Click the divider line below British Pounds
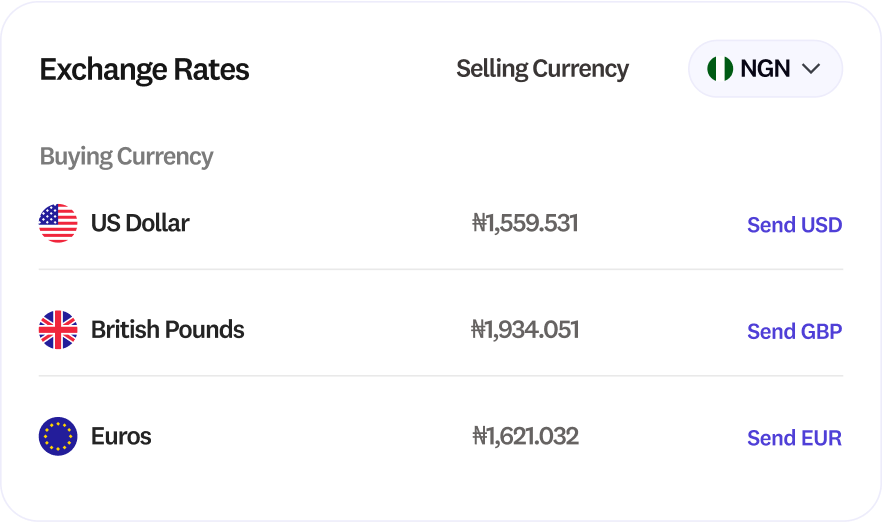 [440, 376]
